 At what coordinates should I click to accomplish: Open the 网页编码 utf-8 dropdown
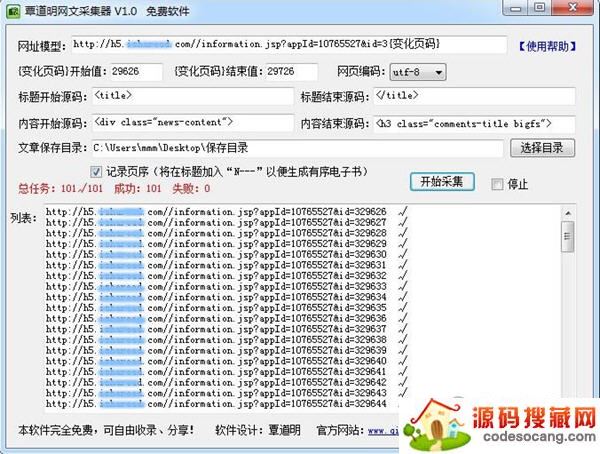417,72
